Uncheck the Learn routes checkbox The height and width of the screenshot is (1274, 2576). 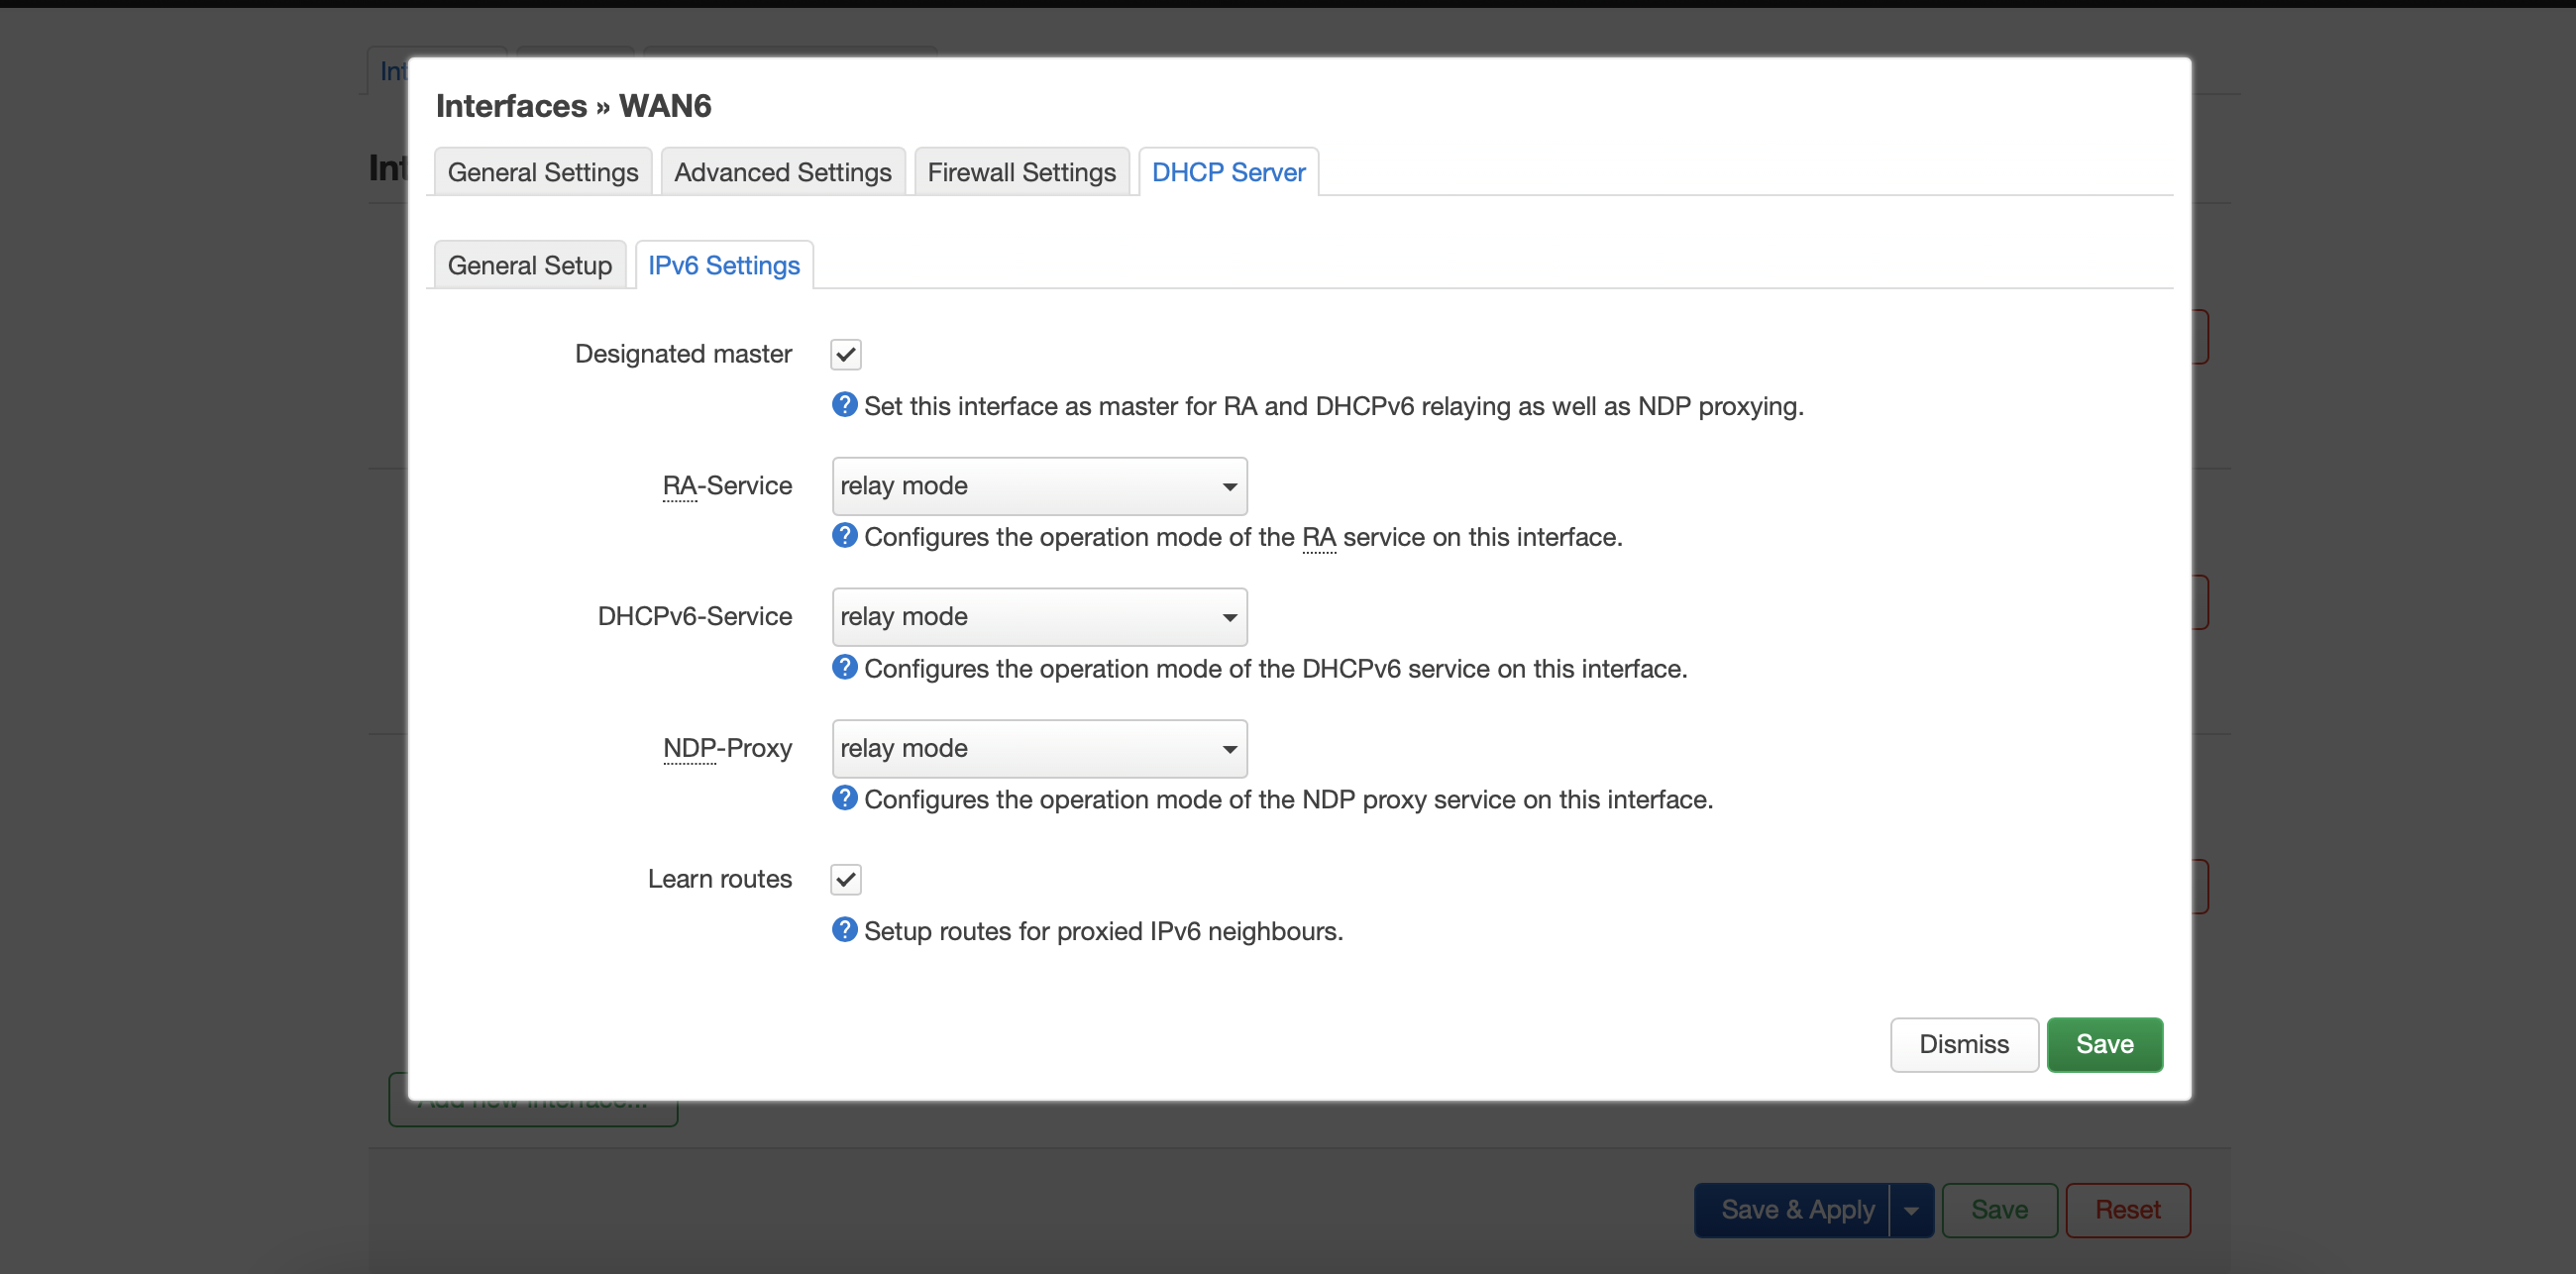point(845,879)
